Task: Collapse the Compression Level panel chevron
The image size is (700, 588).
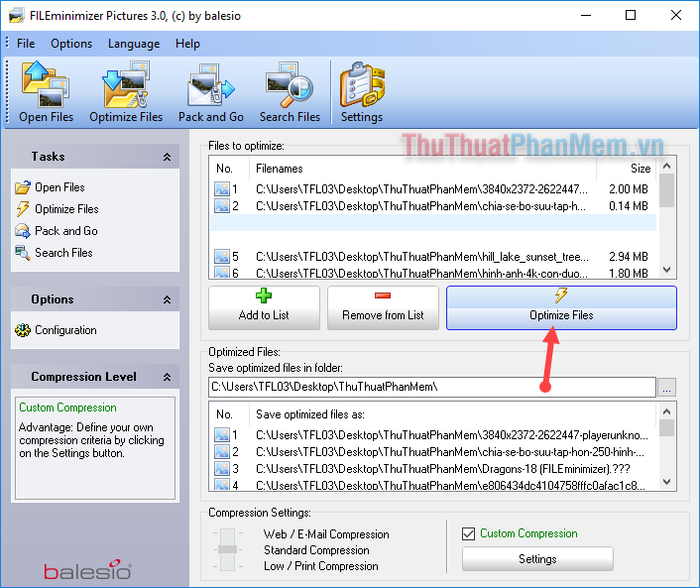Action: tap(167, 377)
